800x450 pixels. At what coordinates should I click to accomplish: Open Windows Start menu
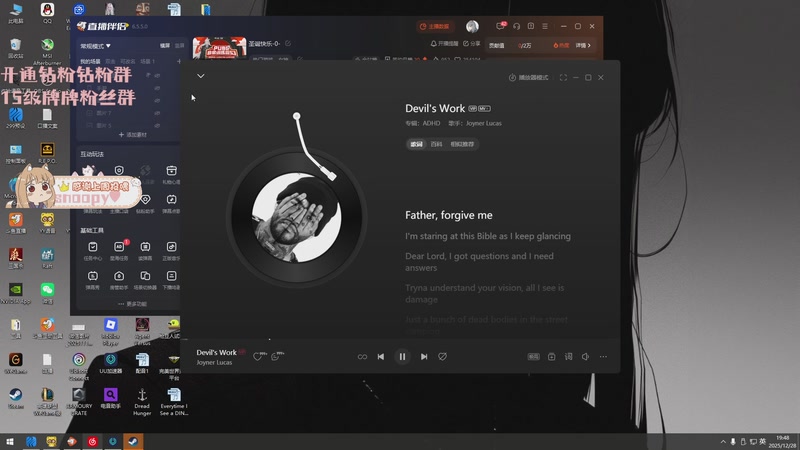click(10, 442)
